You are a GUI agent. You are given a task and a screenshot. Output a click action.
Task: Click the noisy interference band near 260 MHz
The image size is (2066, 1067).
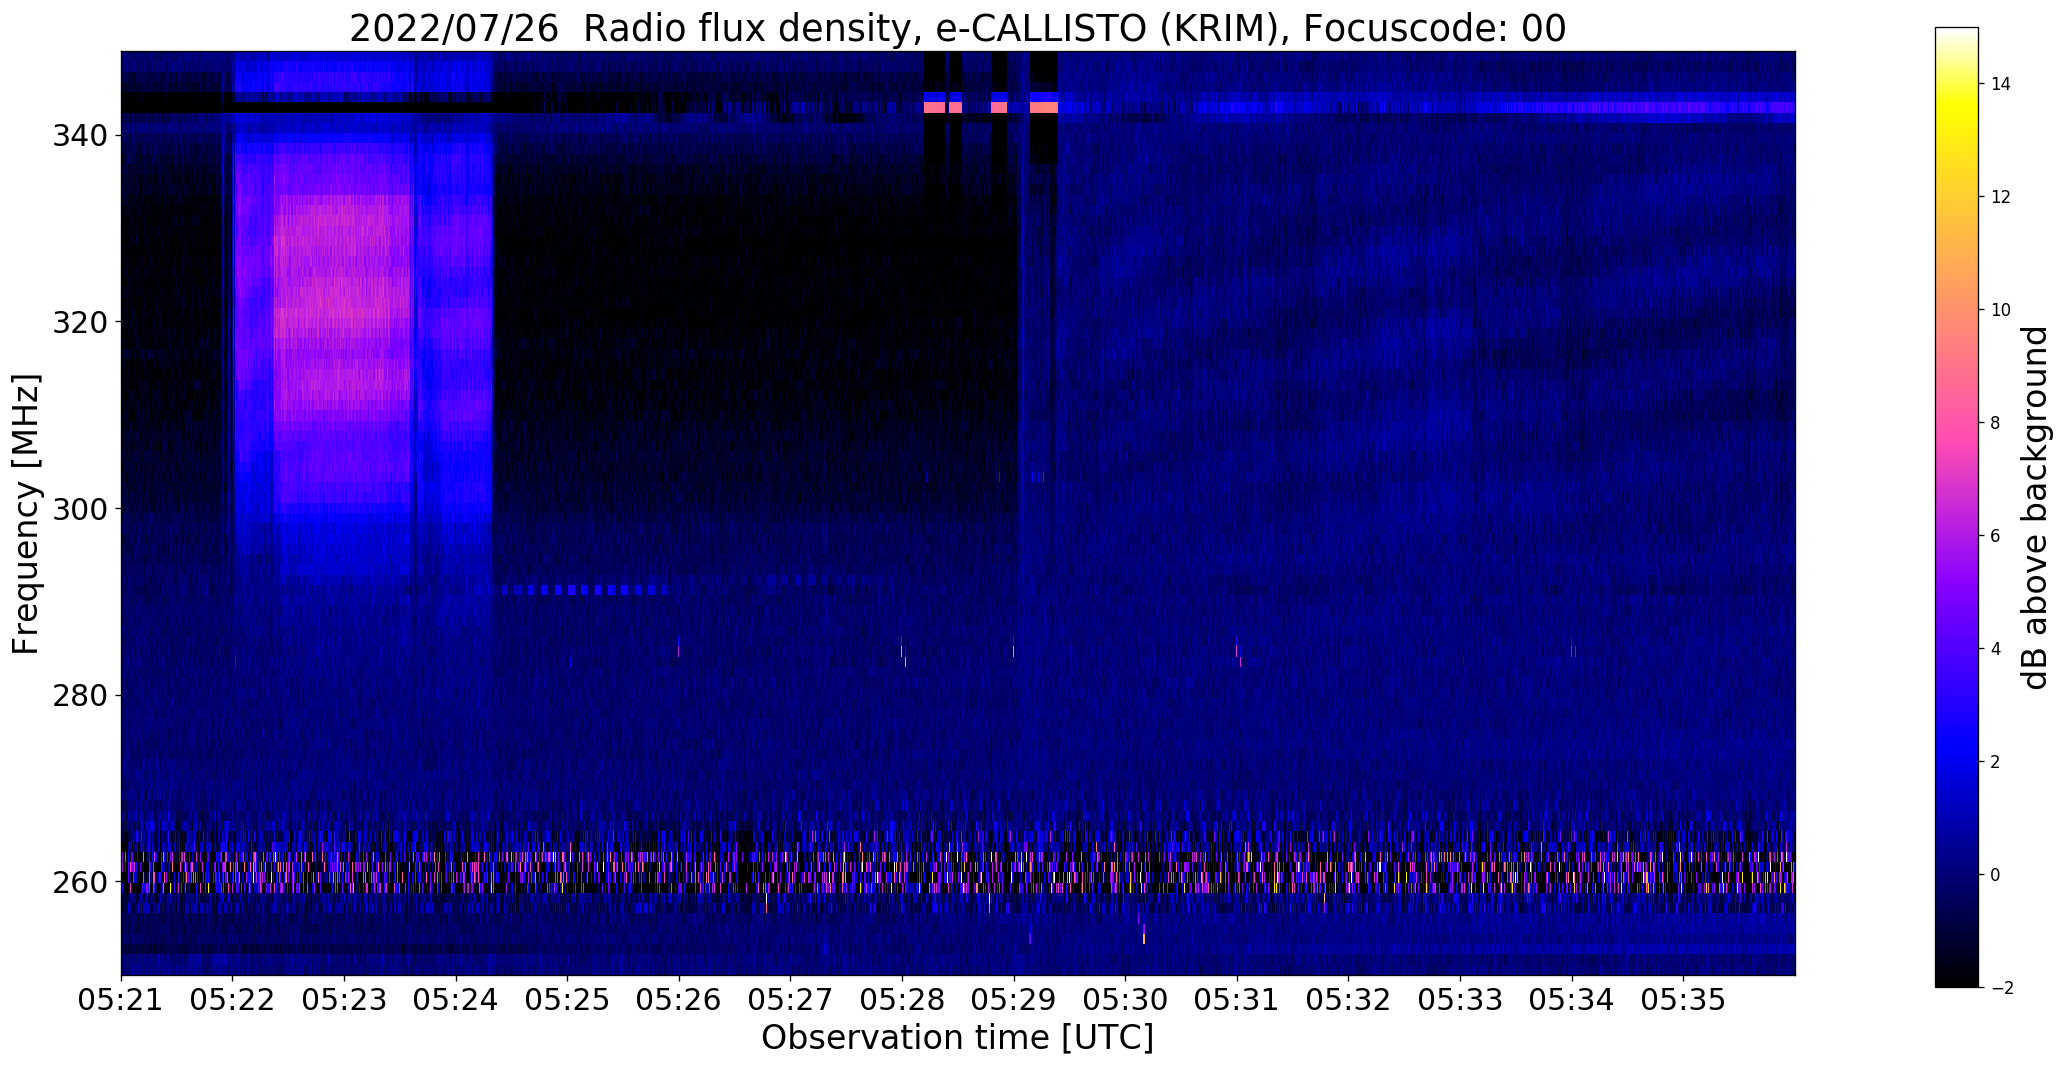click(958, 872)
